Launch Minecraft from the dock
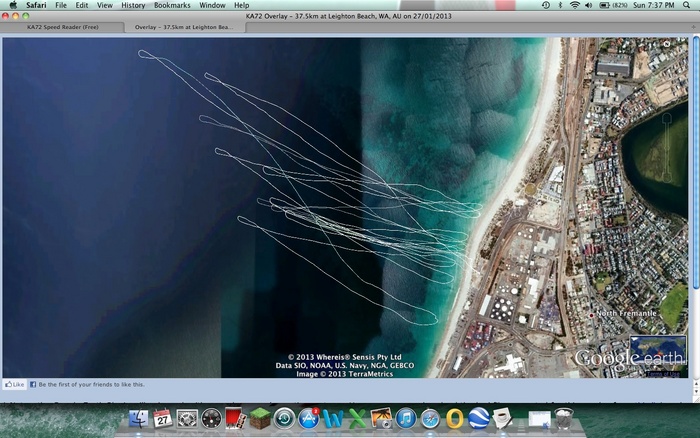 (x=259, y=418)
